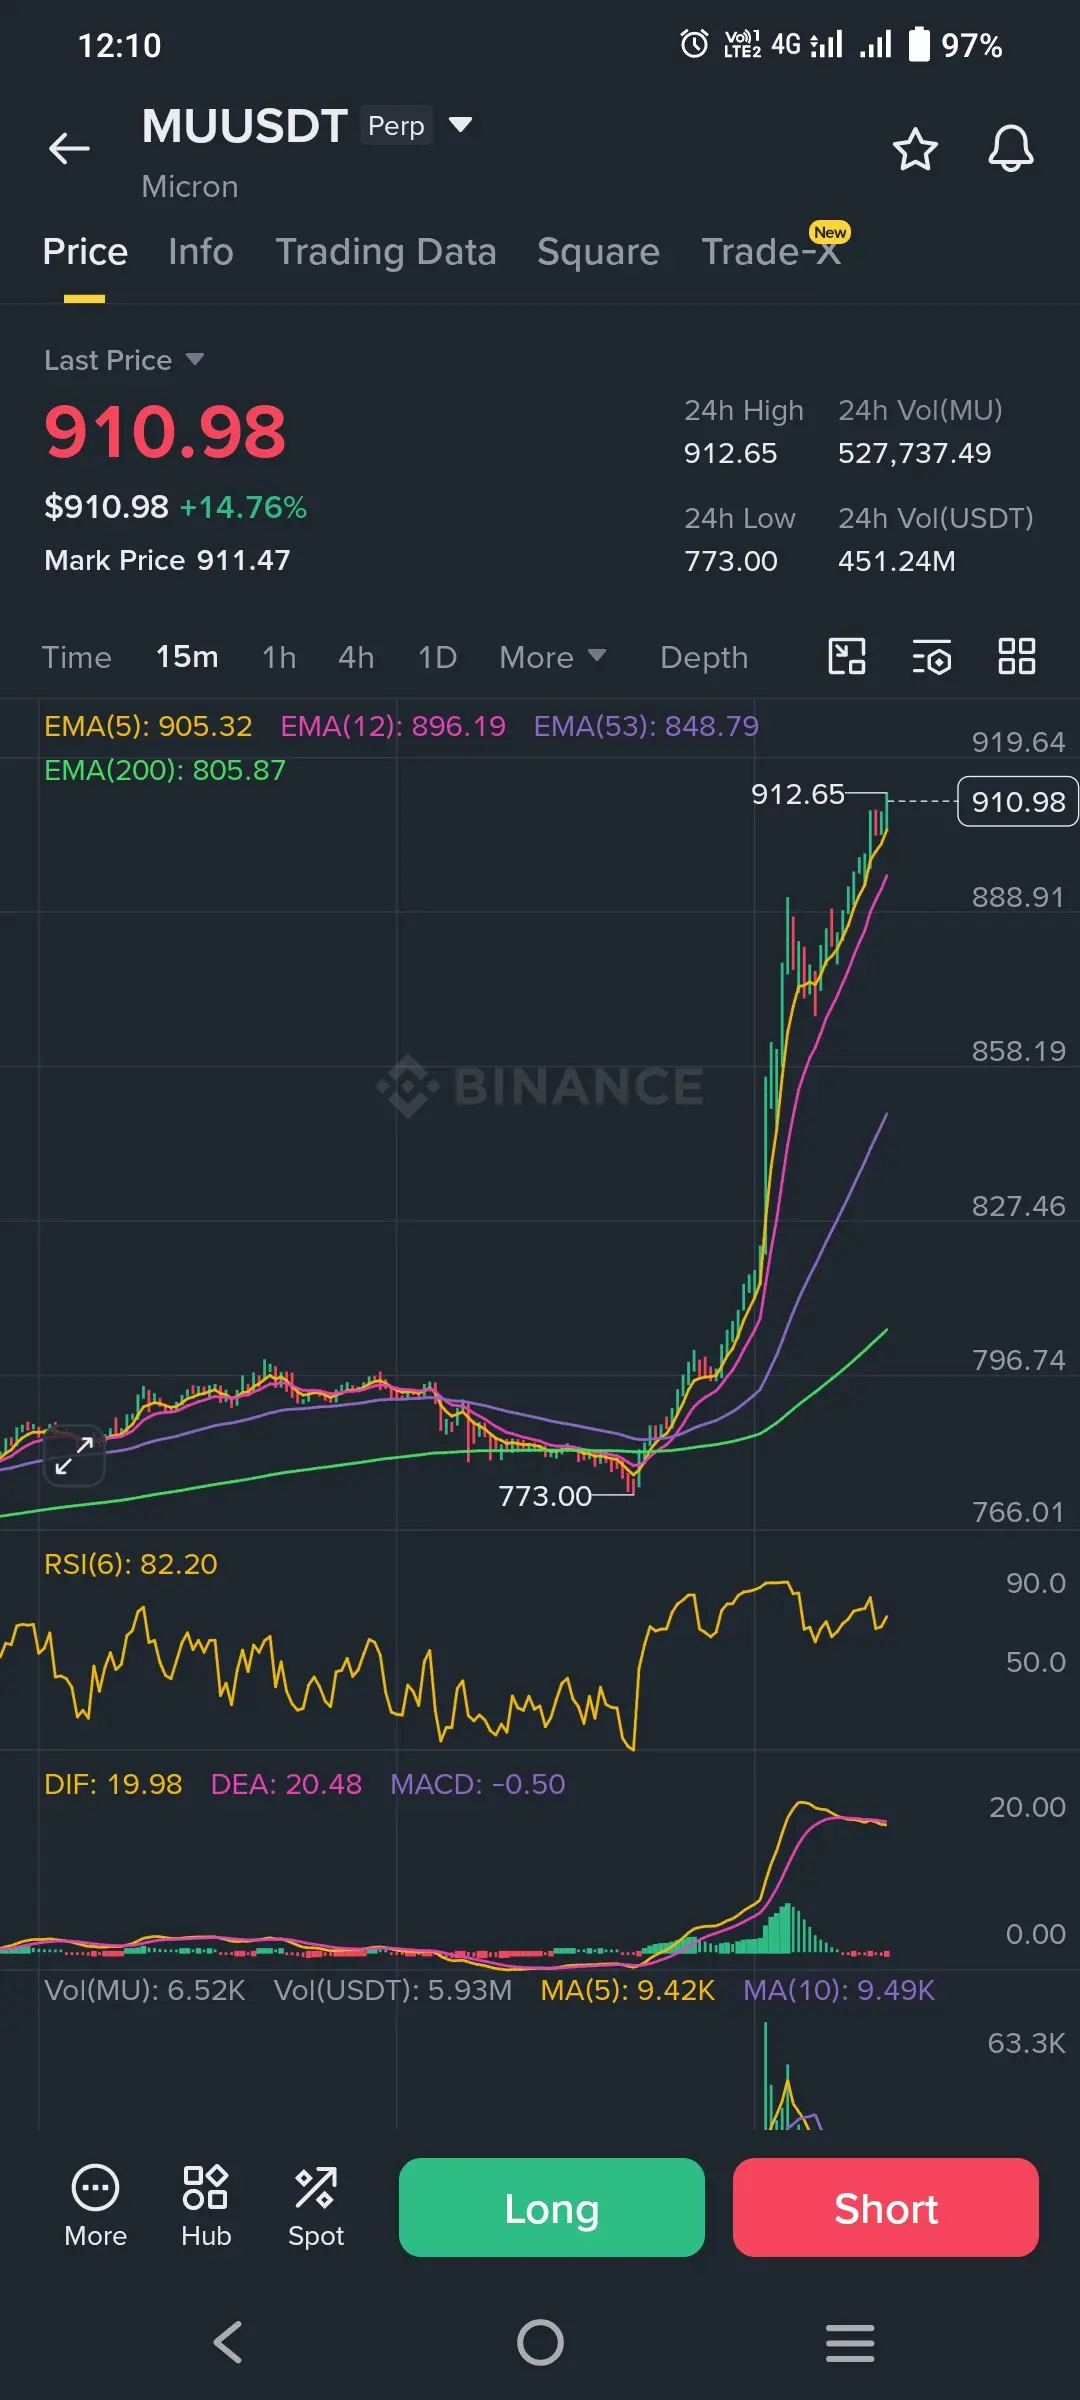
Task: Tap the large red 910.98 last price
Action: [x=165, y=432]
